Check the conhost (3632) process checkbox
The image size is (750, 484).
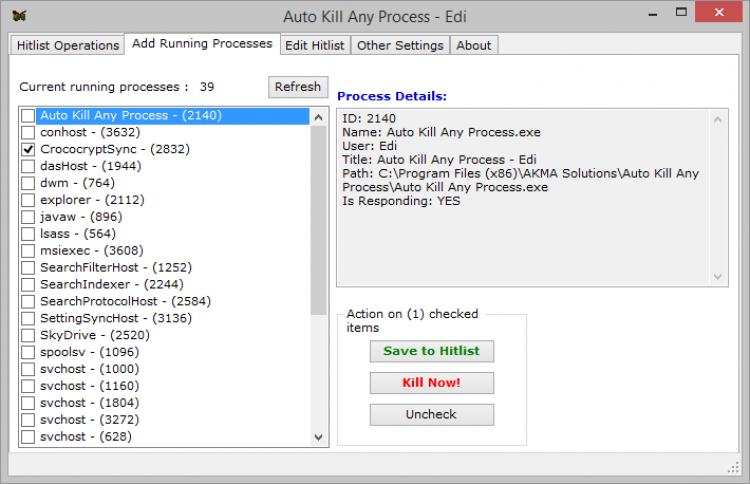(28, 132)
